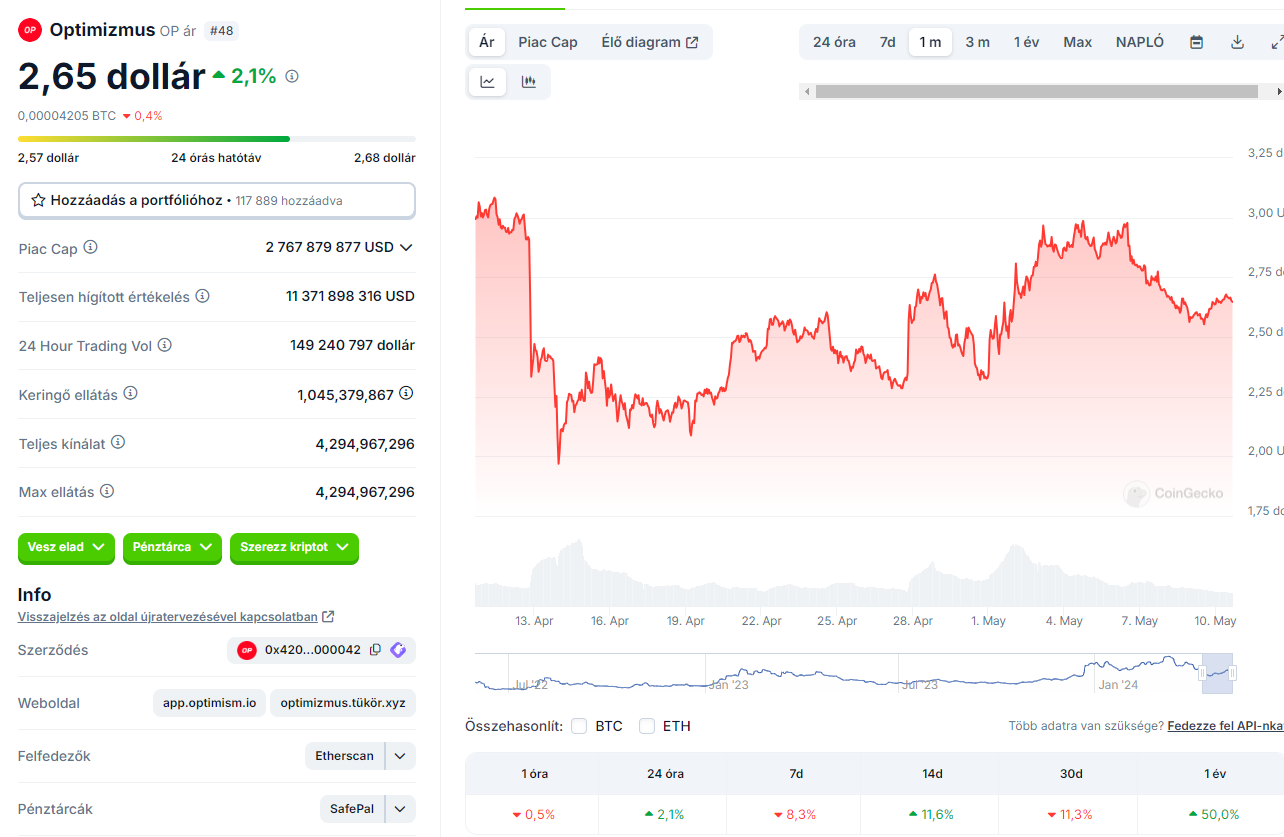Click horizontal scrollbar under time range buttons

click(x=1037, y=91)
